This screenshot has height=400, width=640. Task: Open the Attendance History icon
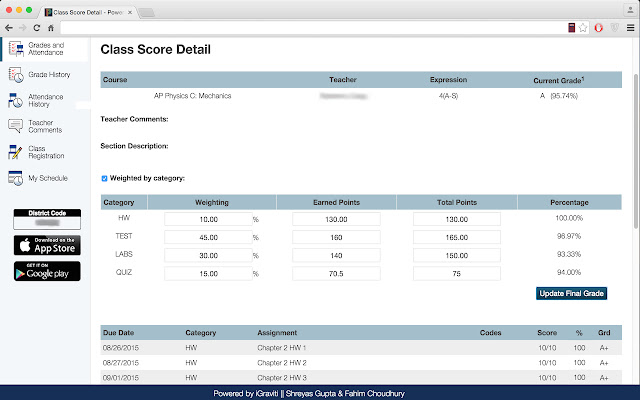coord(16,100)
